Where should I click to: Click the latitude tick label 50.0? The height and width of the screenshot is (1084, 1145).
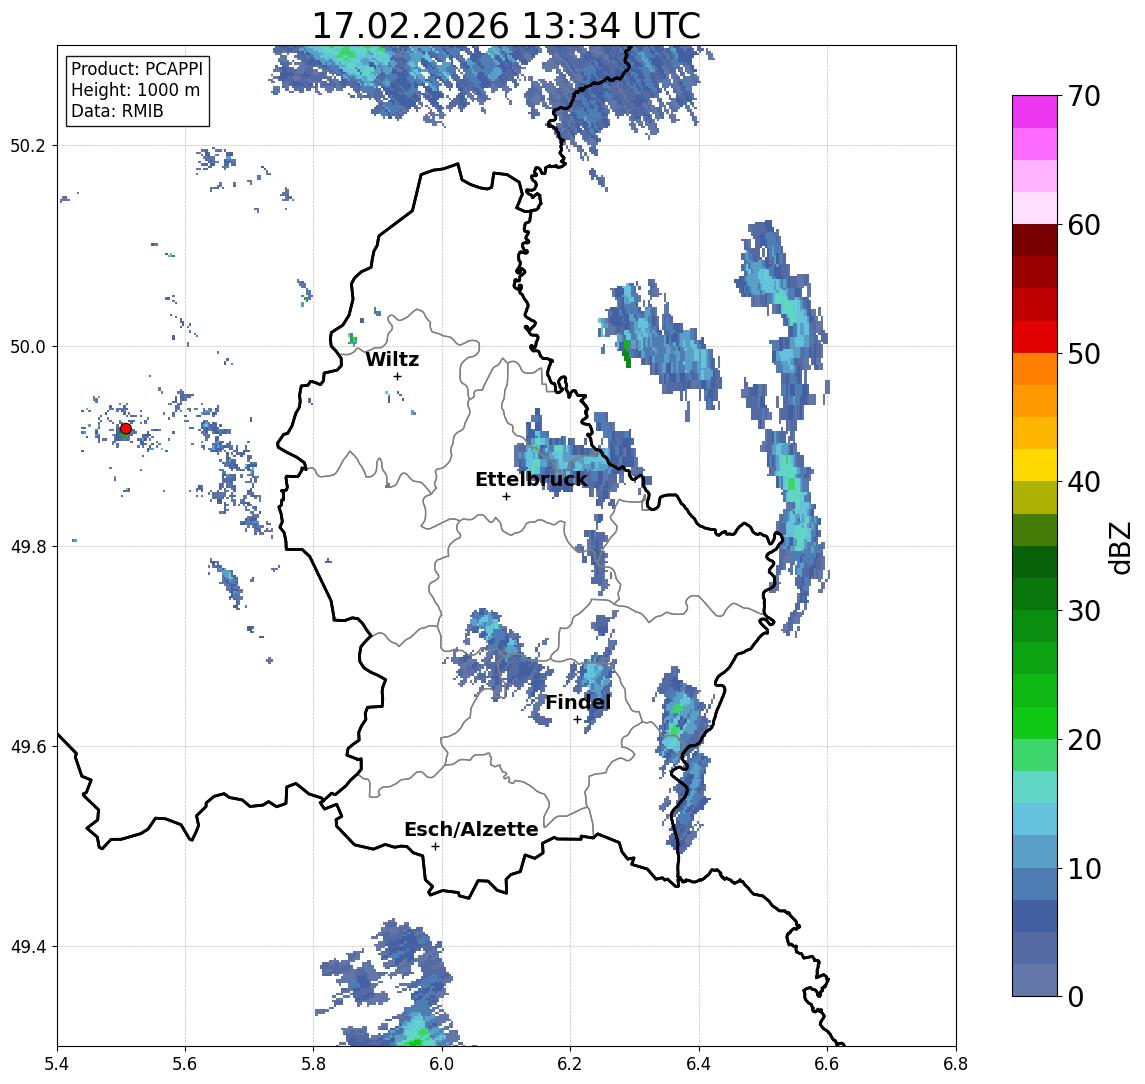(x=28, y=346)
